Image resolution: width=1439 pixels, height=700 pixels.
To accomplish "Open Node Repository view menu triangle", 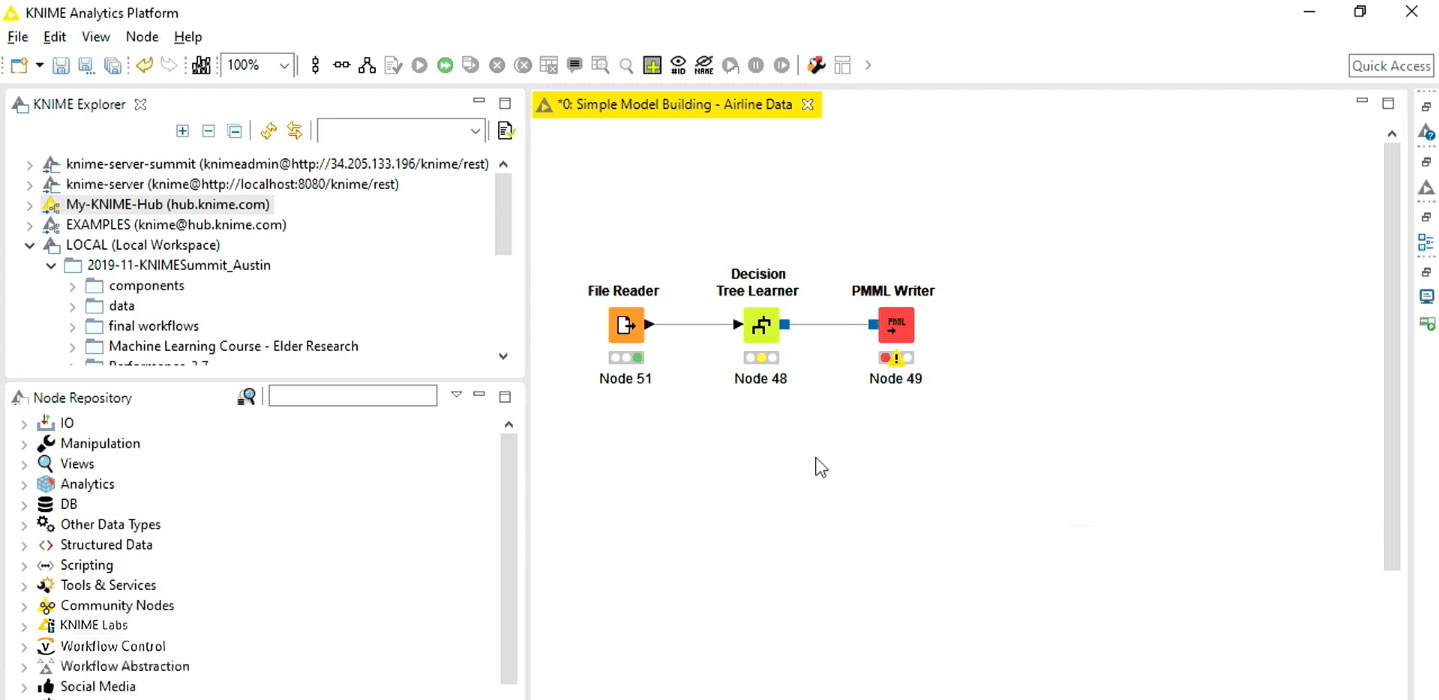I will [456, 395].
